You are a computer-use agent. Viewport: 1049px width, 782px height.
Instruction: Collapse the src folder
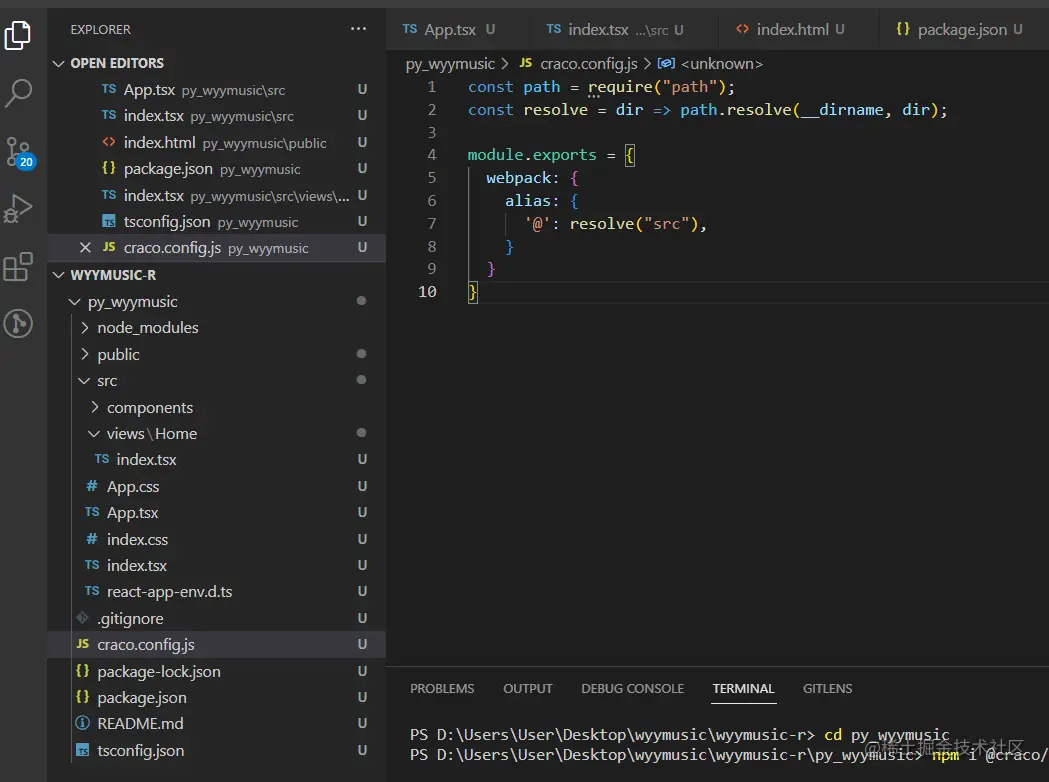84,381
